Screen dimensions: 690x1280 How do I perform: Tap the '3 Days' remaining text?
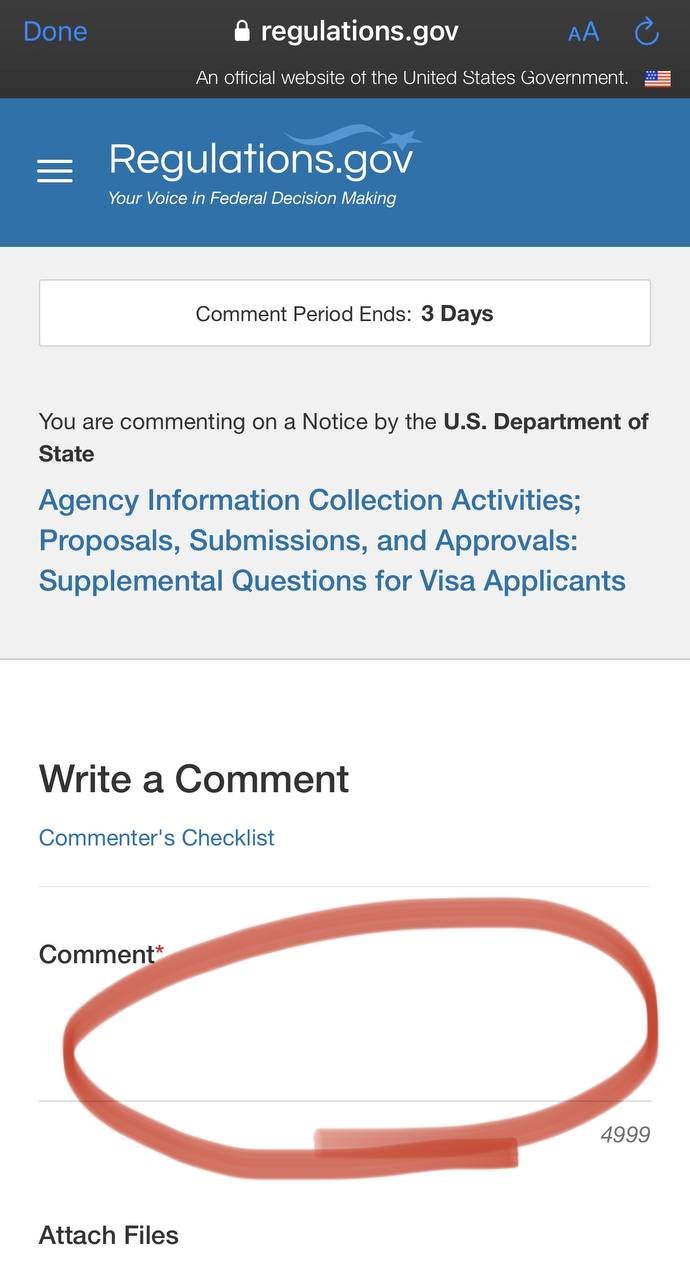click(457, 313)
